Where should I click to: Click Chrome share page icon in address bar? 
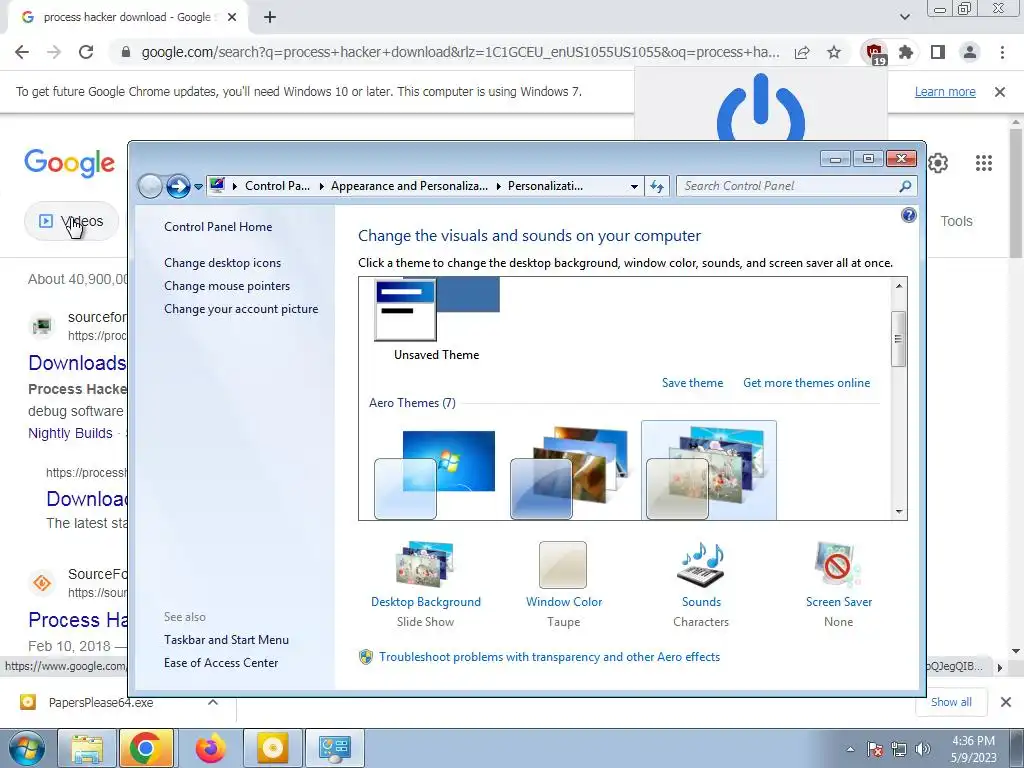click(802, 52)
